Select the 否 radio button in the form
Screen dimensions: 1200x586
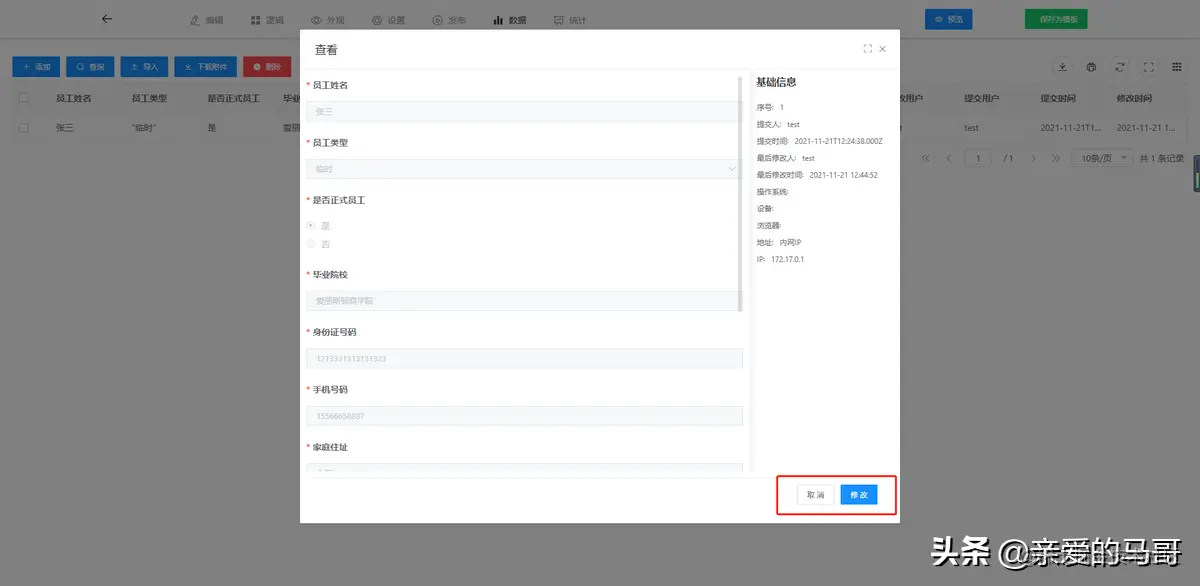pos(310,243)
